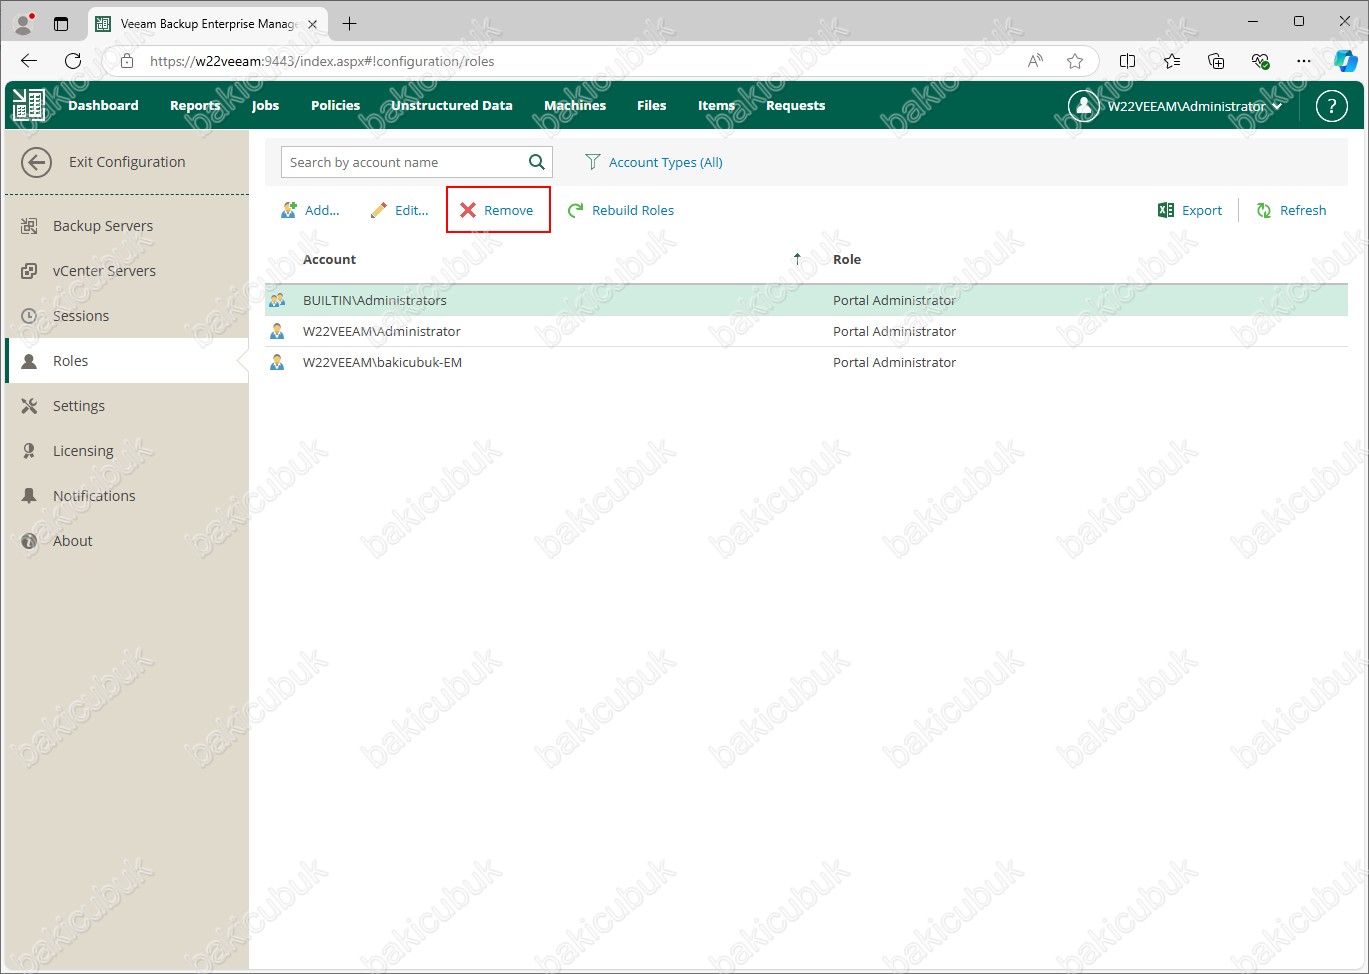Viewport: 1369px width, 974px height.
Task: Open the Browser essentials heart icon
Action: click(x=1260, y=61)
